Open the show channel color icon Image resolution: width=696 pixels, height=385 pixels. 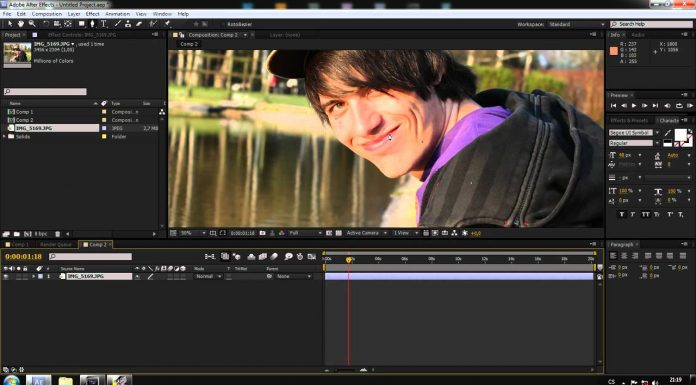pyautogui.click(x=281, y=233)
